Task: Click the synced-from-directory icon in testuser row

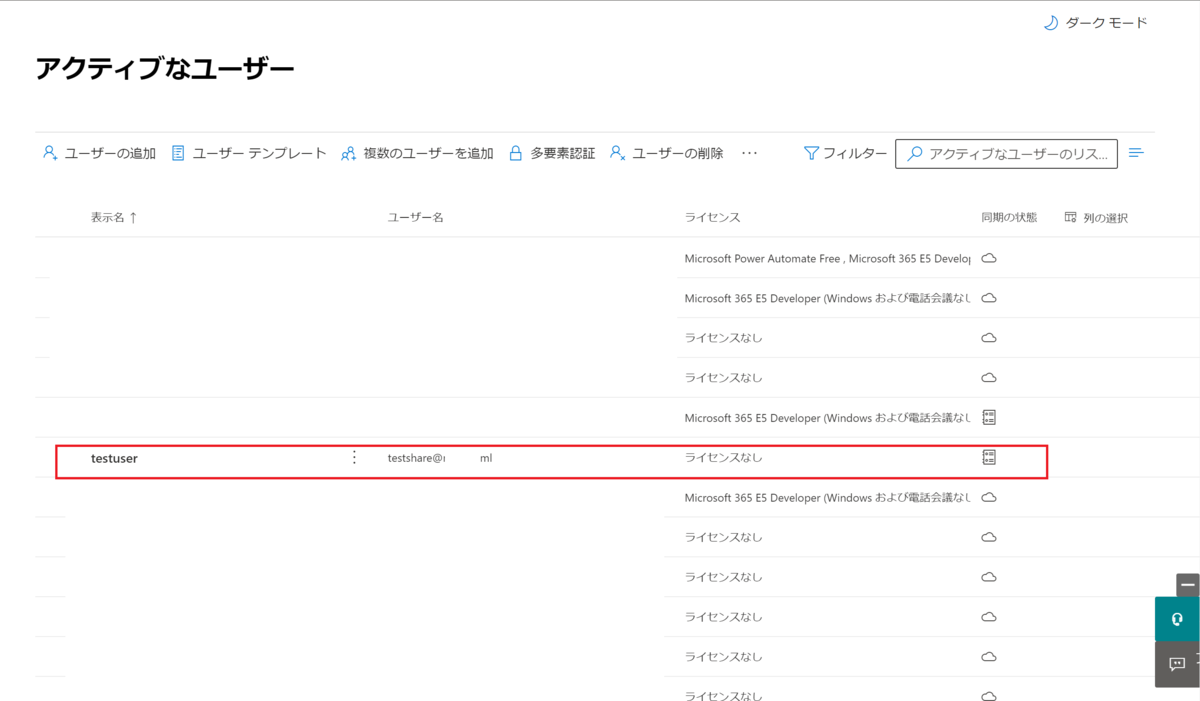Action: 989,457
